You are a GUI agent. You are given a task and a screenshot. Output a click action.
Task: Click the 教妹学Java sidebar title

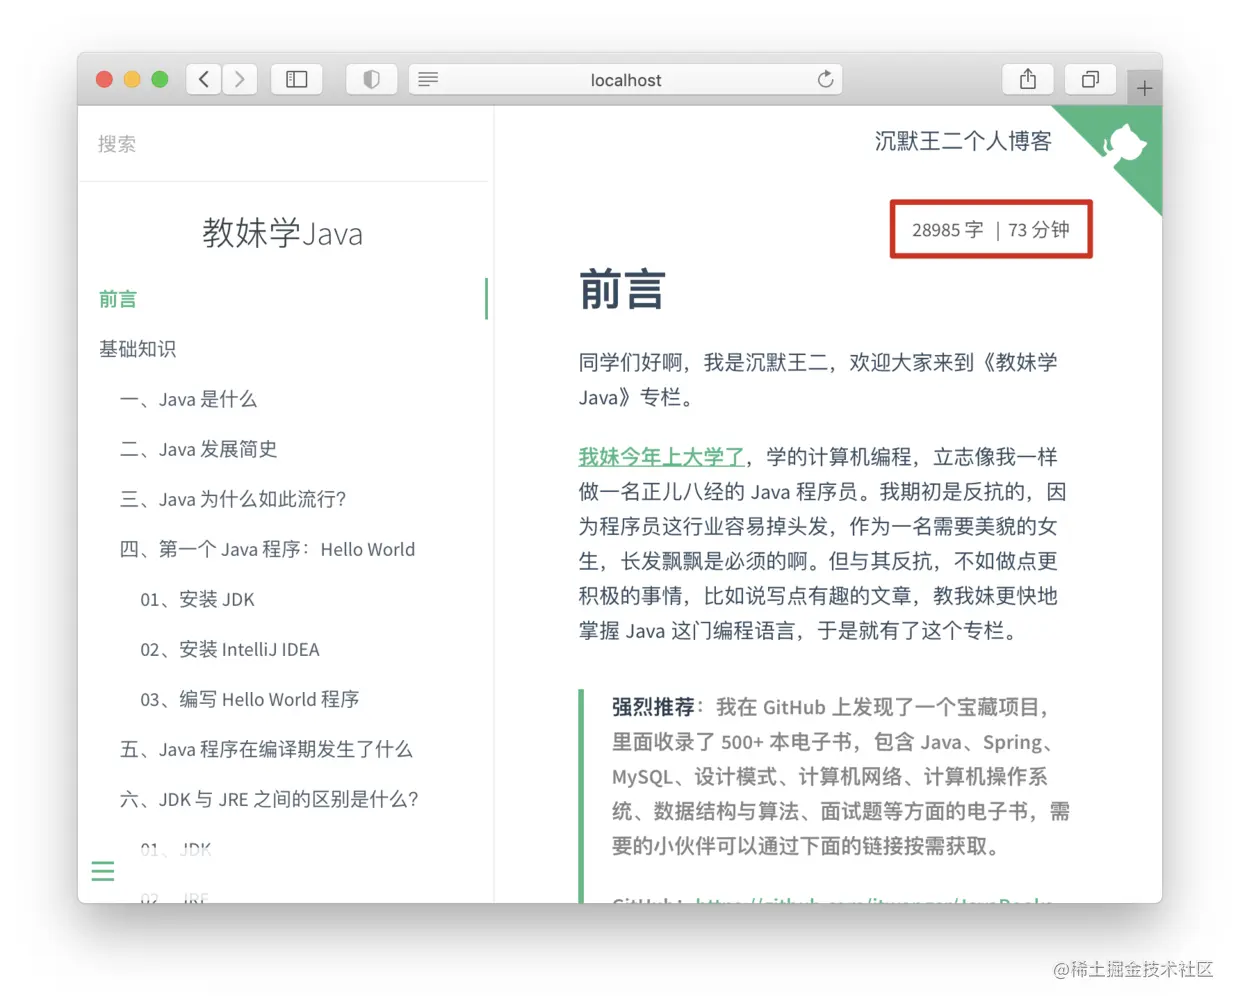click(283, 233)
